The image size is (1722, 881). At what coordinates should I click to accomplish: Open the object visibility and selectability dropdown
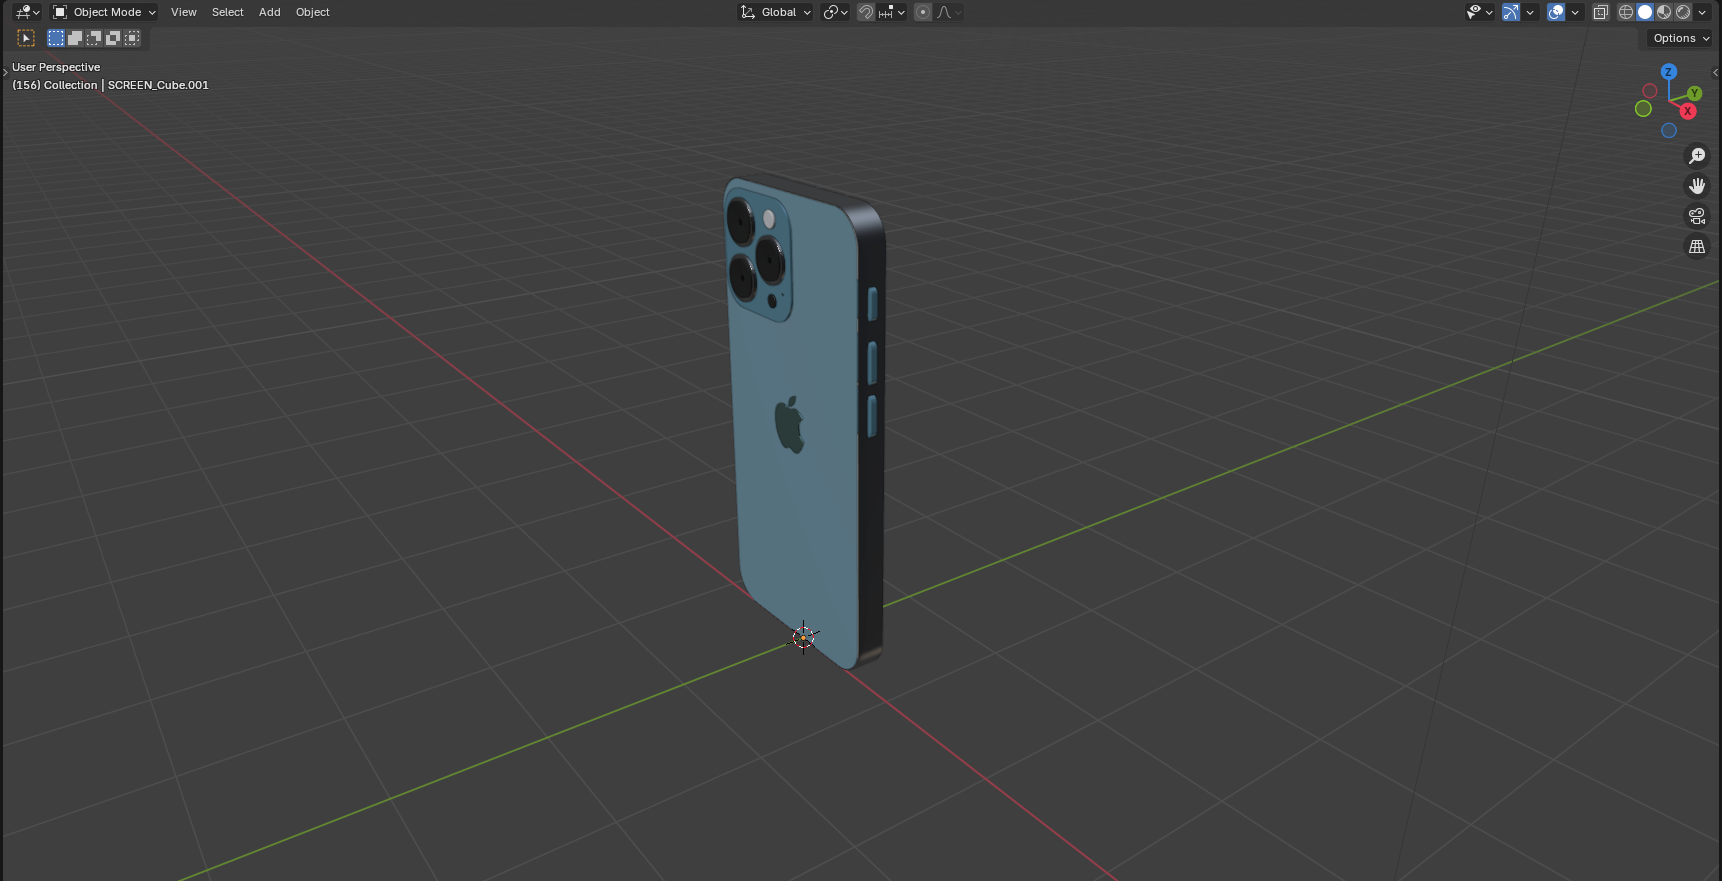click(x=1479, y=12)
